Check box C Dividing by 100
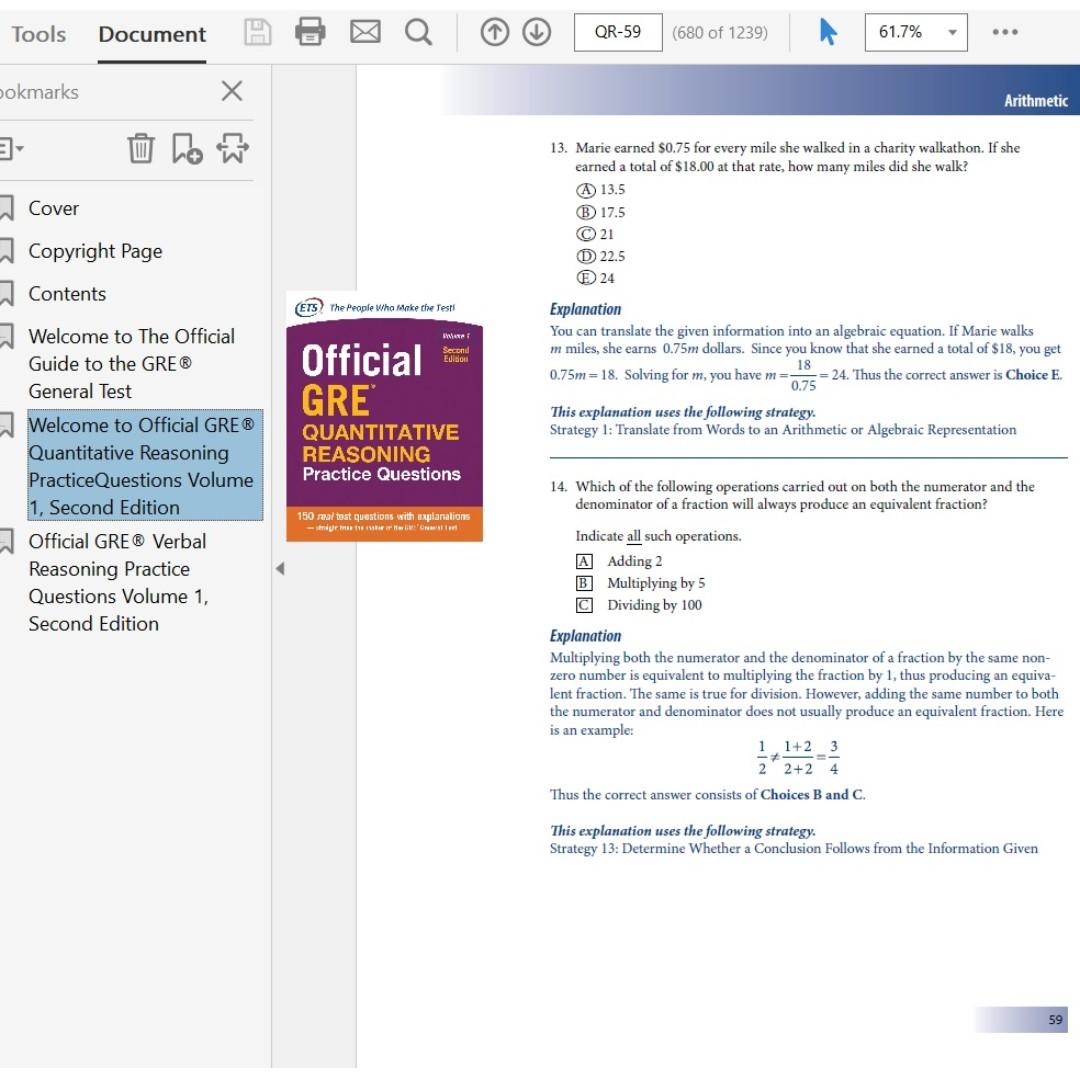The image size is (1080, 1080). 584,605
